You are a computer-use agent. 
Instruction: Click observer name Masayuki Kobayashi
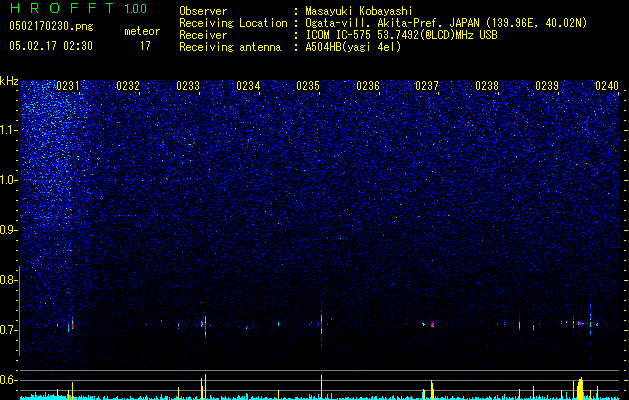click(x=359, y=11)
